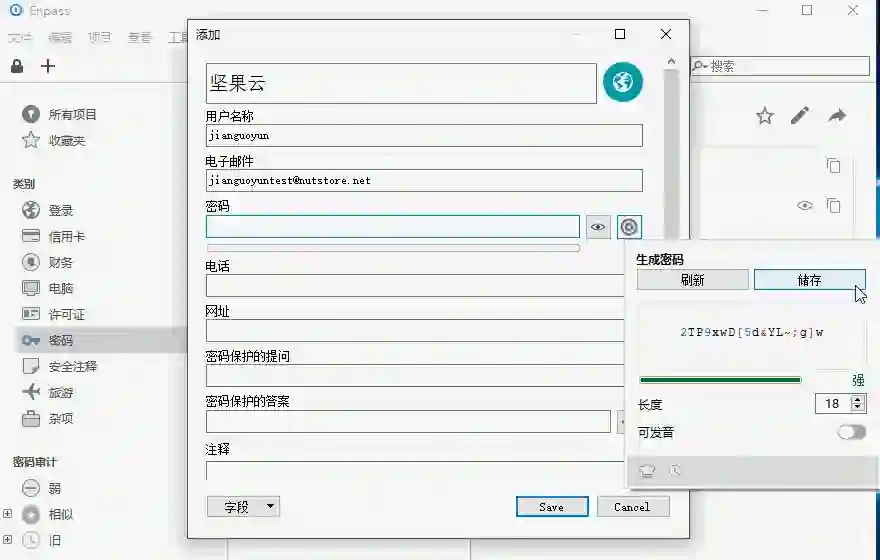
Task: Click the 电子邮件 email field
Action: tap(424, 180)
